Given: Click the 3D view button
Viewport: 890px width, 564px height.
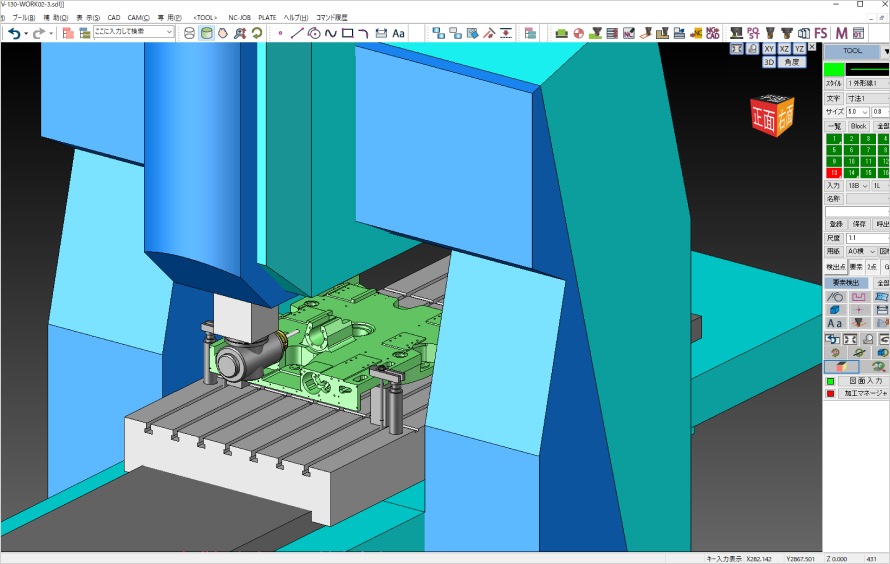Looking at the screenshot, I should coord(768,62).
